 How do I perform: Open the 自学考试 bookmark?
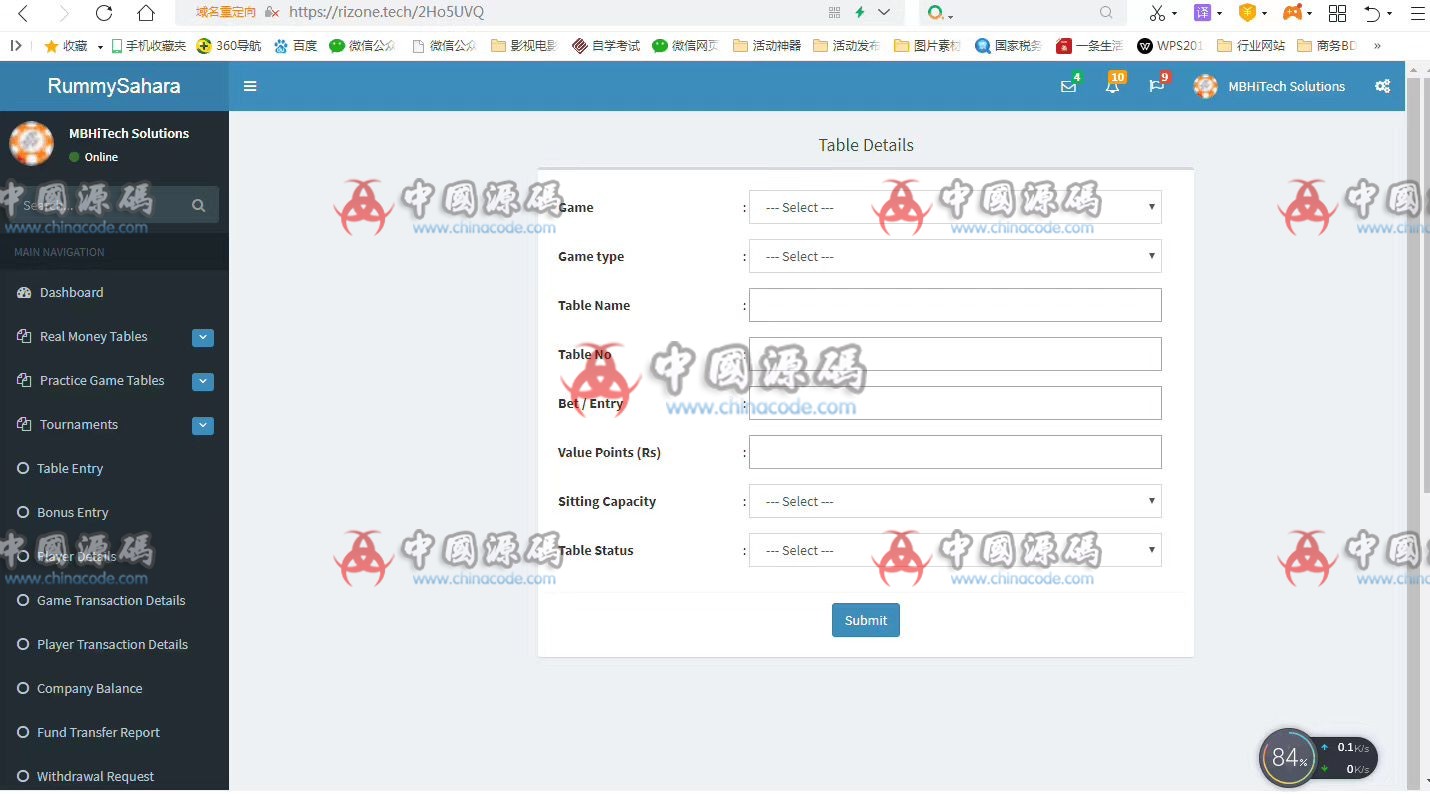click(606, 46)
